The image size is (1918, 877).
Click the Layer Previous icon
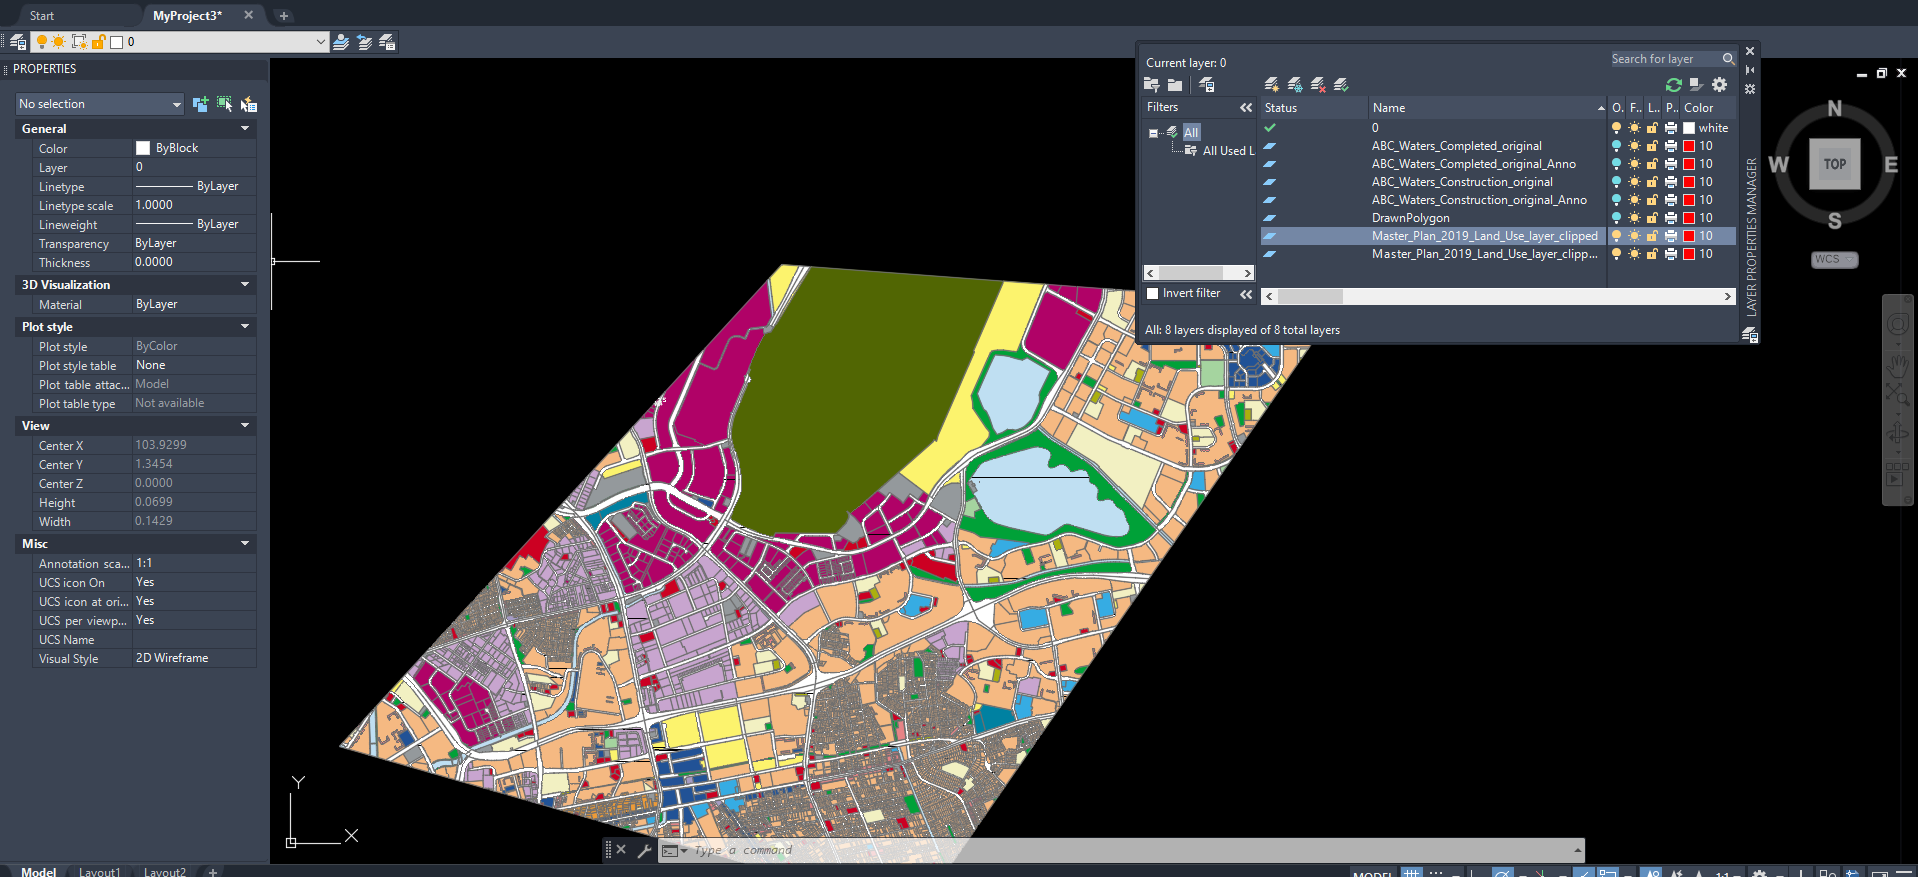tap(364, 42)
